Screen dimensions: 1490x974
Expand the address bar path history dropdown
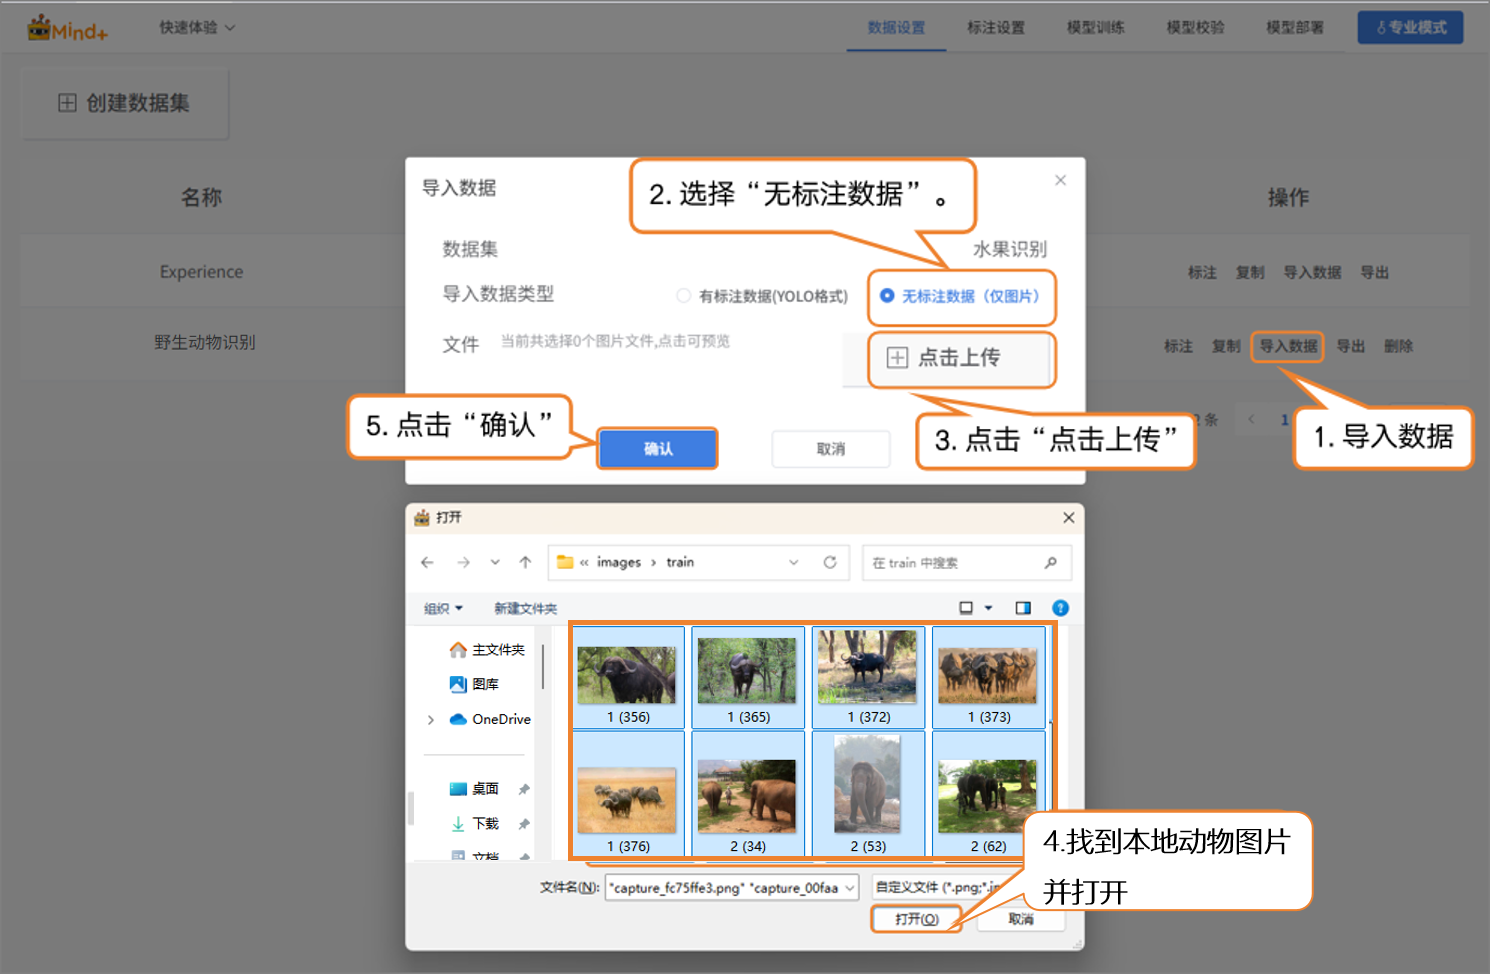coord(794,562)
